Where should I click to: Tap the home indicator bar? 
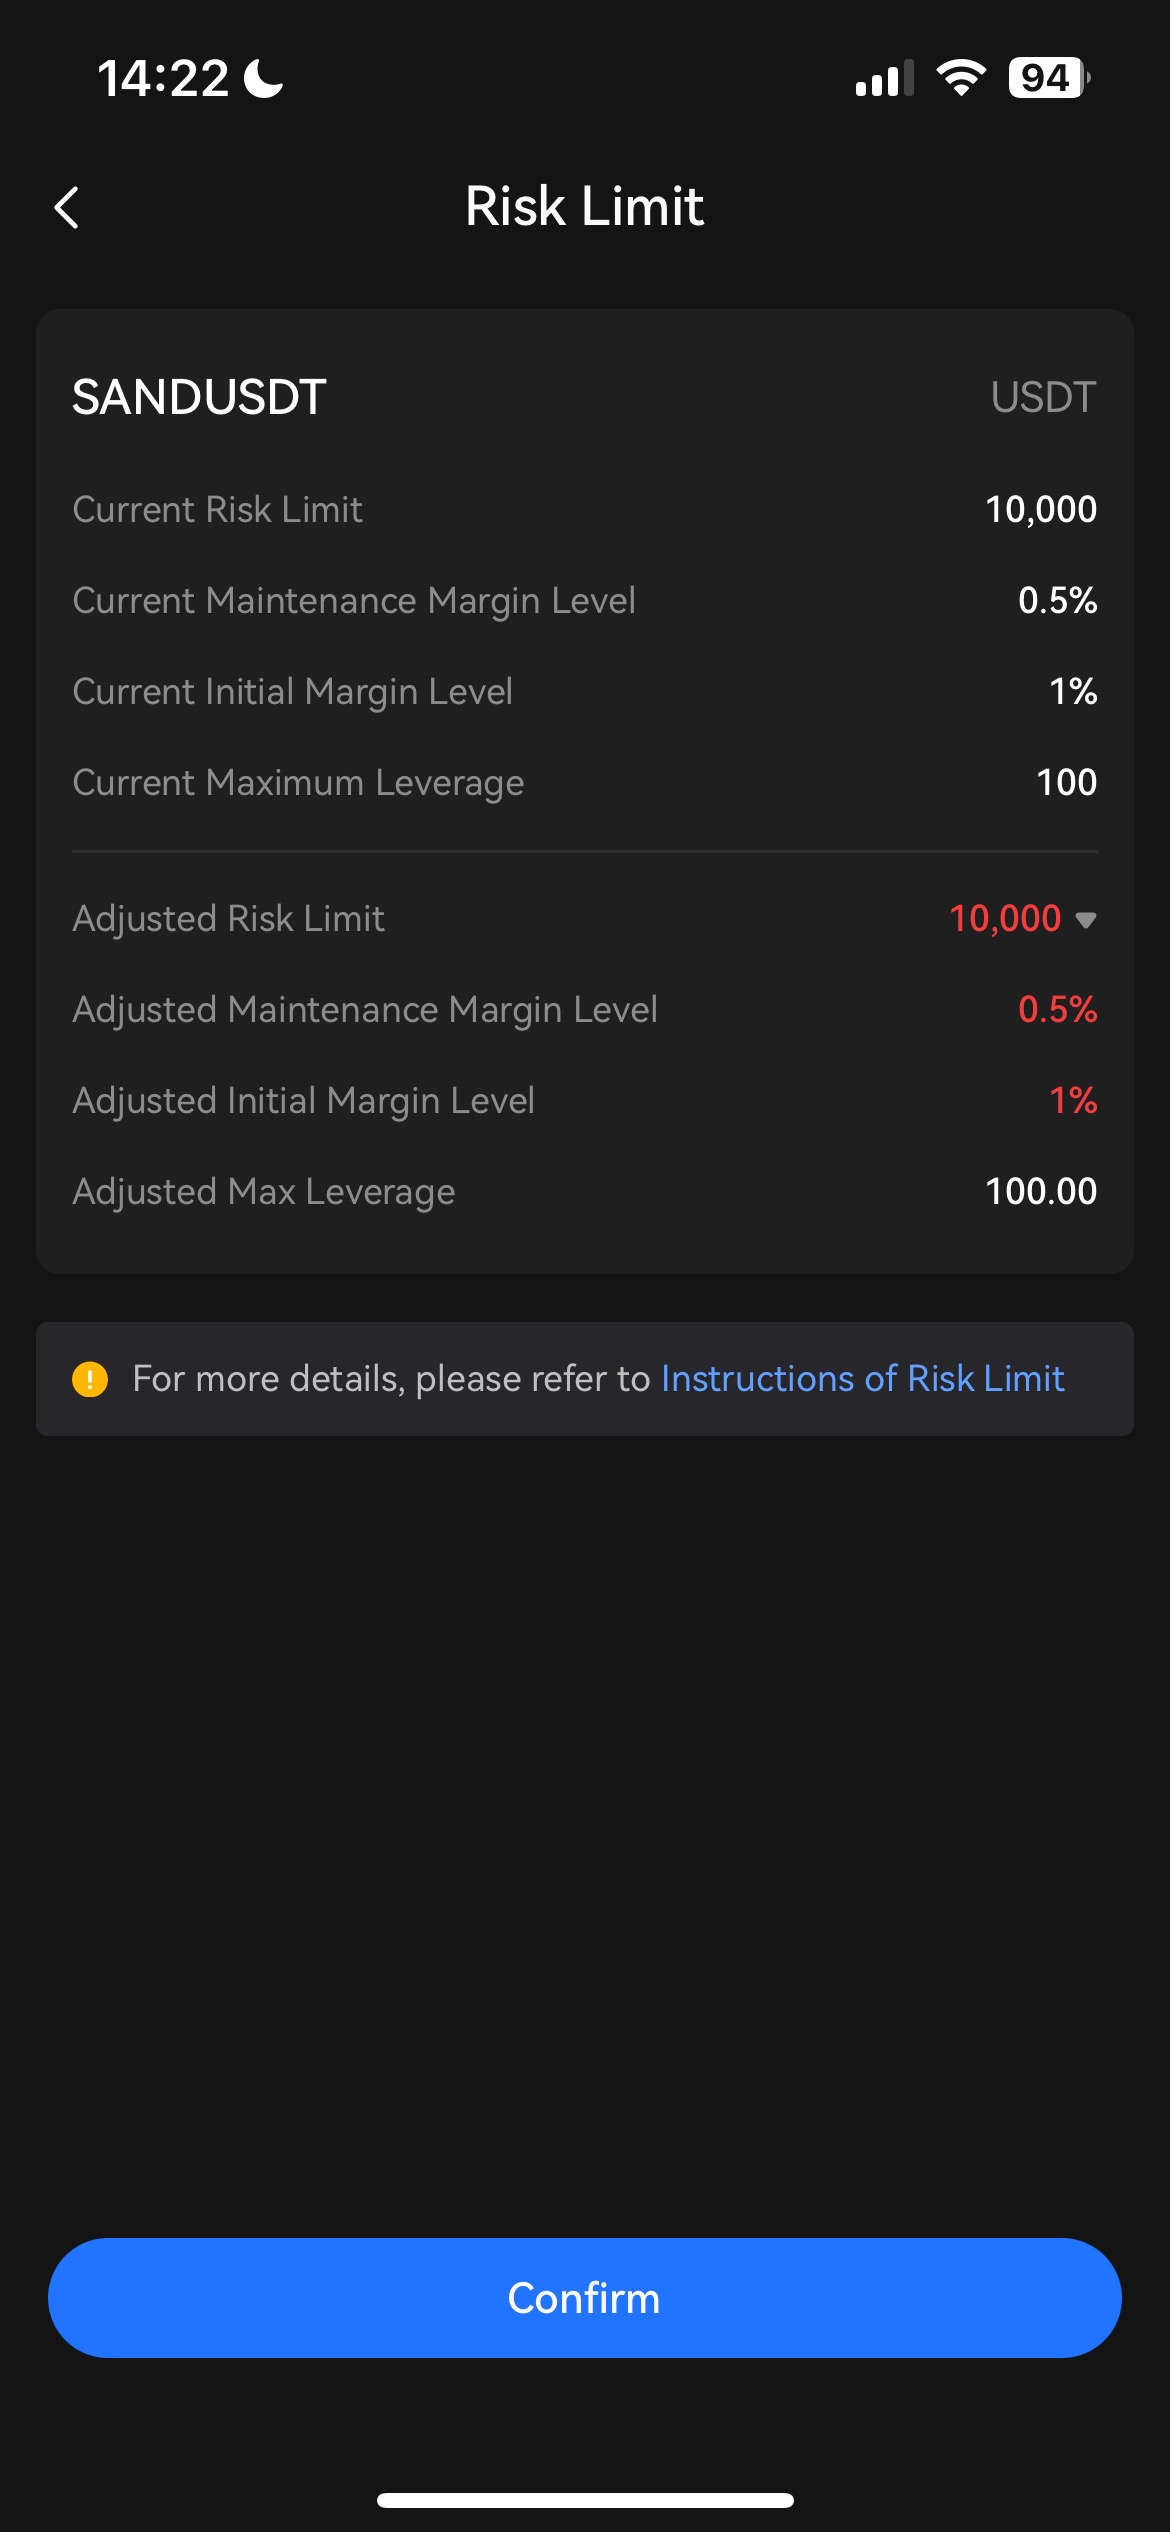(585, 2501)
